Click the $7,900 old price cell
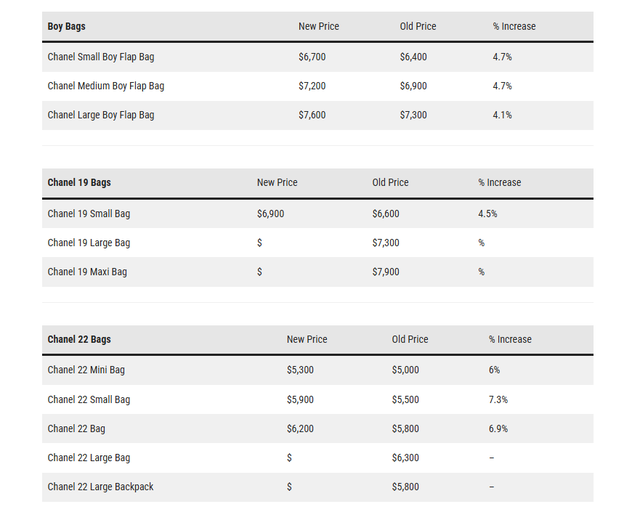The image size is (640, 512). 385,272
